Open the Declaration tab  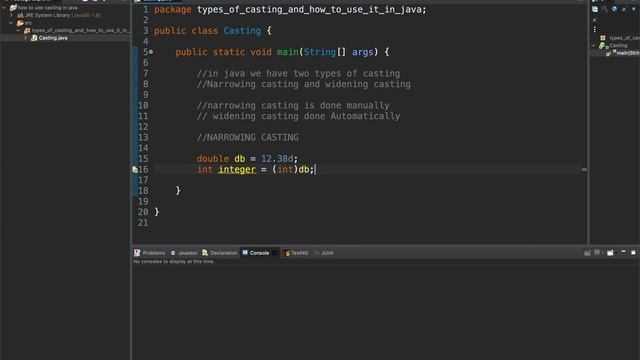point(220,253)
